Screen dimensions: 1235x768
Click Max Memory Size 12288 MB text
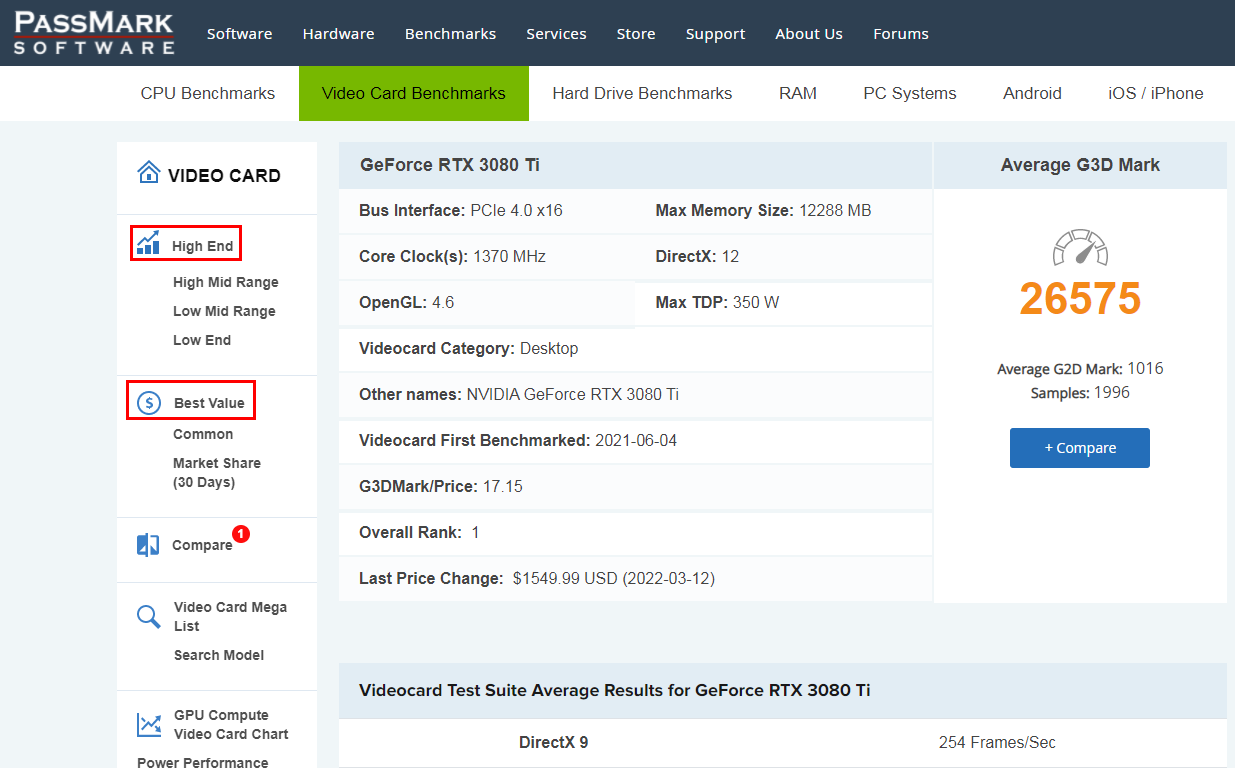(x=763, y=210)
